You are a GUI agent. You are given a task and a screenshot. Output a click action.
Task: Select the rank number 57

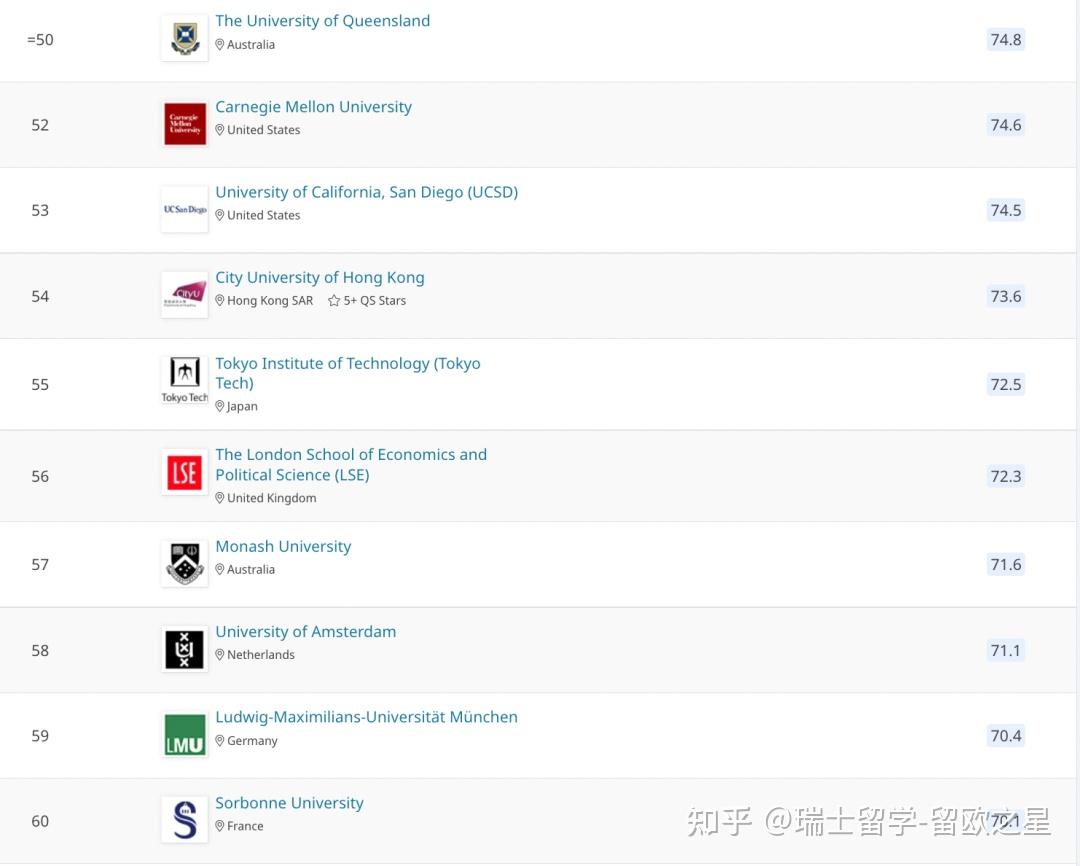click(x=40, y=565)
